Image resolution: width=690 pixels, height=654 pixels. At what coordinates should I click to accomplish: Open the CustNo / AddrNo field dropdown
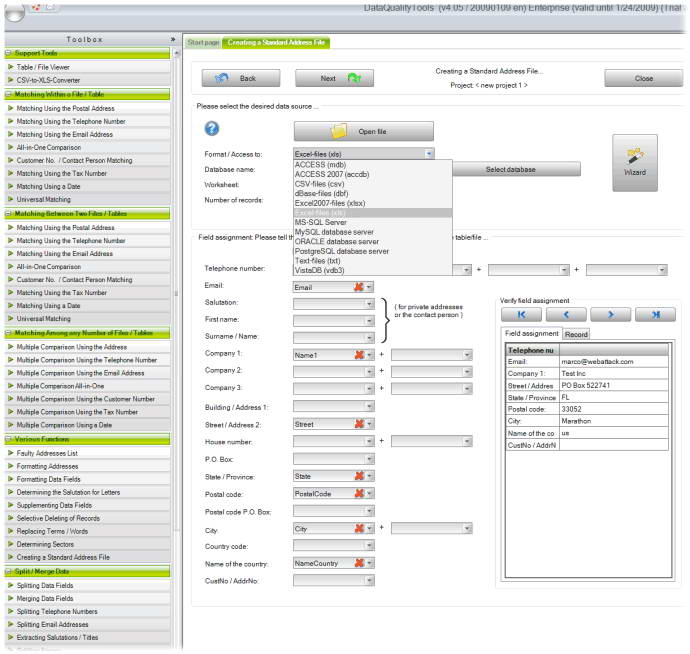[x=369, y=581]
